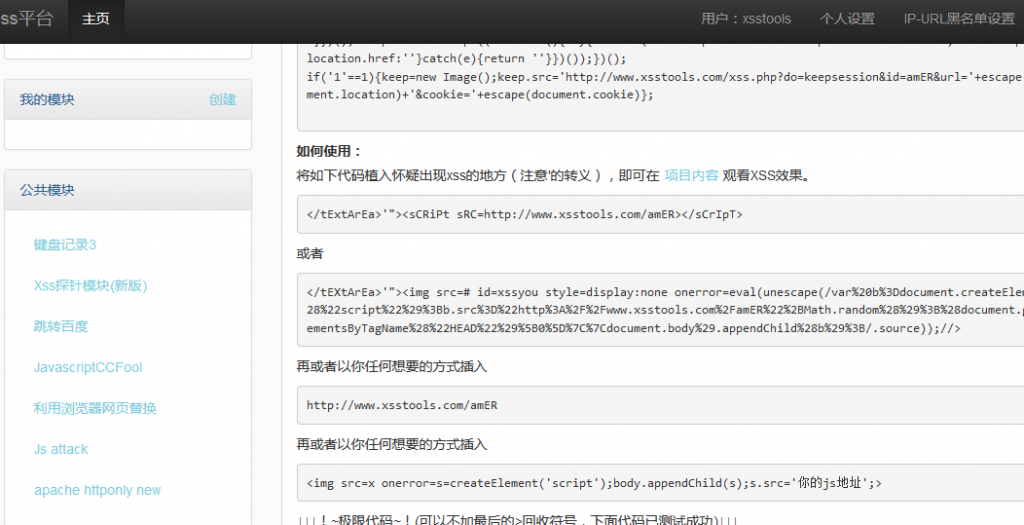Screen dimensions: 1024x525
Task: Click 创建 link in 我的模块
Action: click(223, 99)
